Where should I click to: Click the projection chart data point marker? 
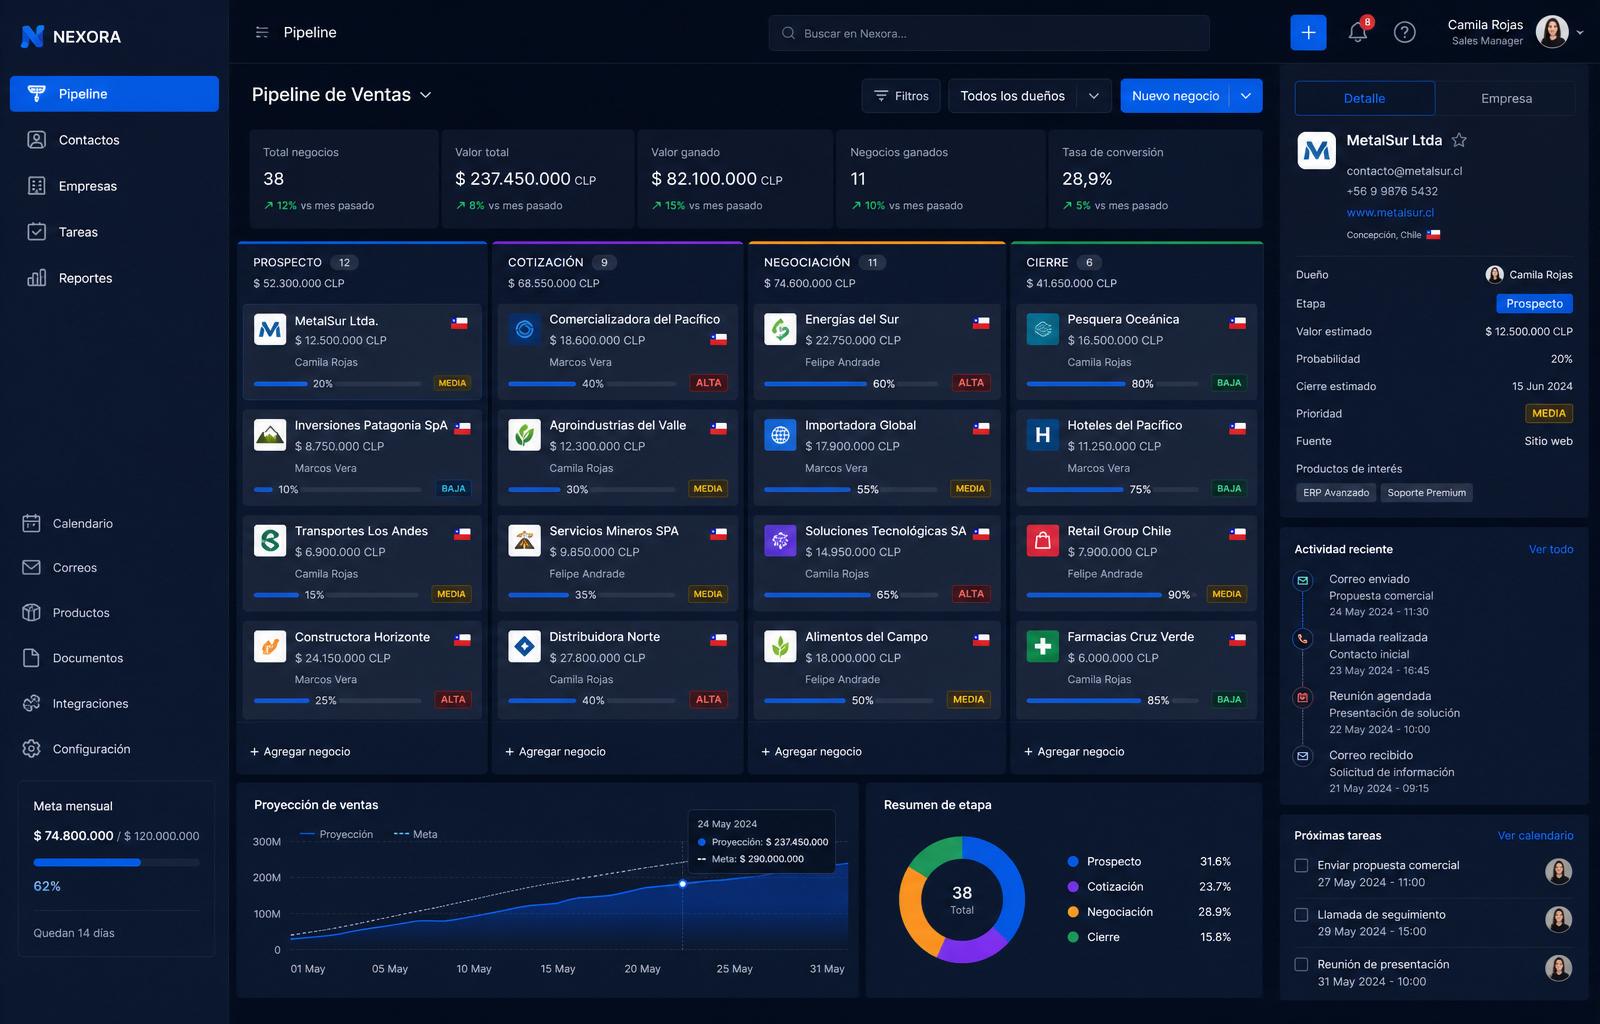pyautogui.click(x=683, y=883)
